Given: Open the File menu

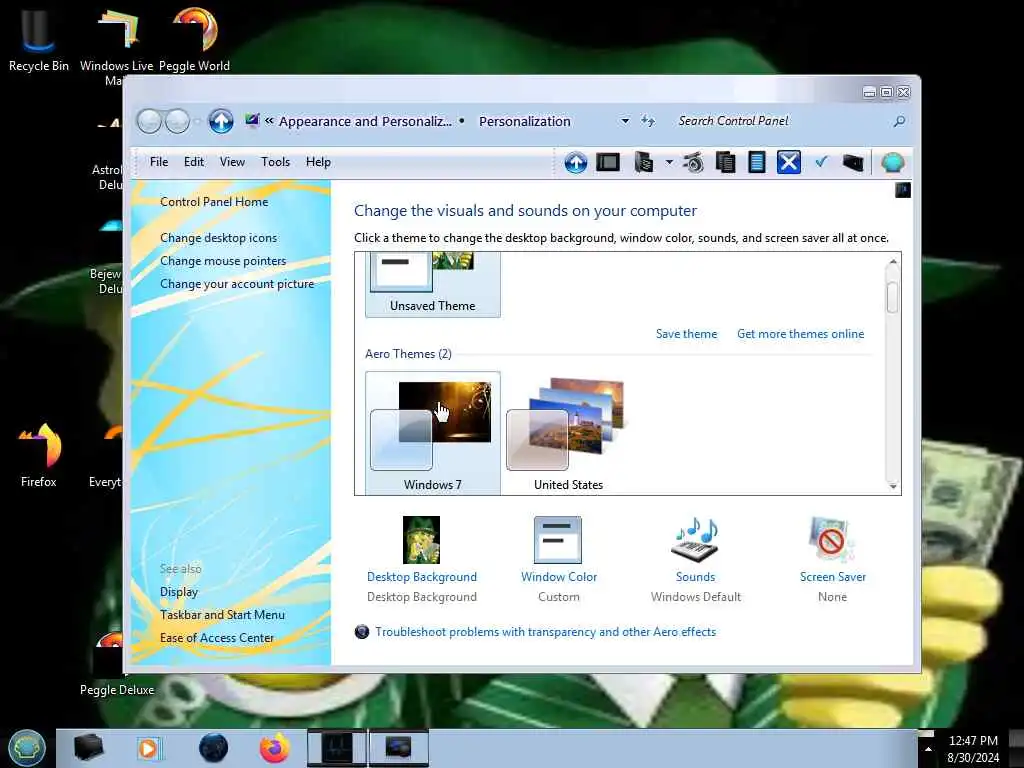Looking at the screenshot, I should (159, 162).
